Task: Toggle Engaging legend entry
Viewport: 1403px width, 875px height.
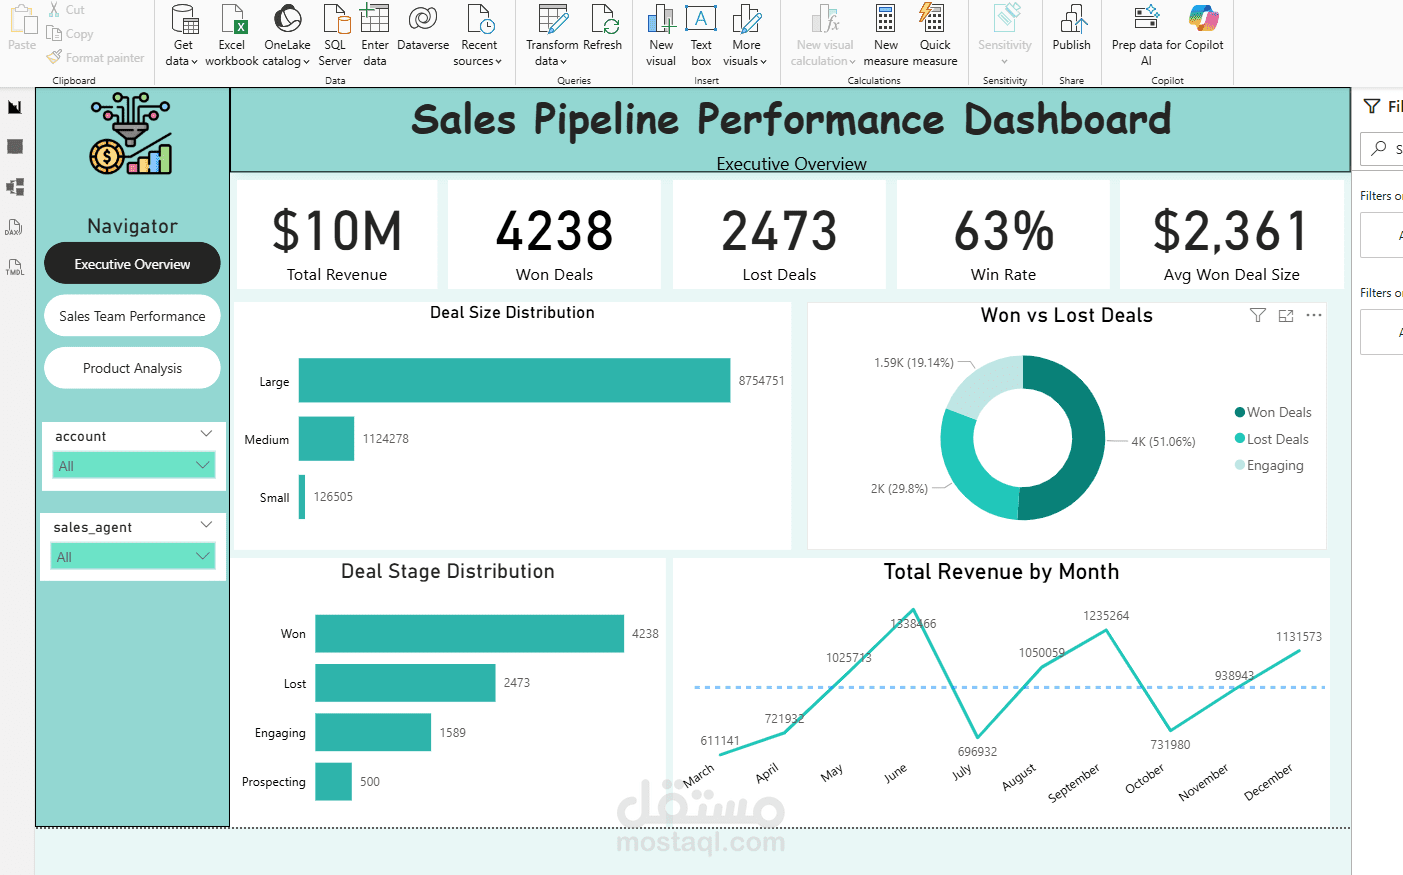Action: (1269, 465)
